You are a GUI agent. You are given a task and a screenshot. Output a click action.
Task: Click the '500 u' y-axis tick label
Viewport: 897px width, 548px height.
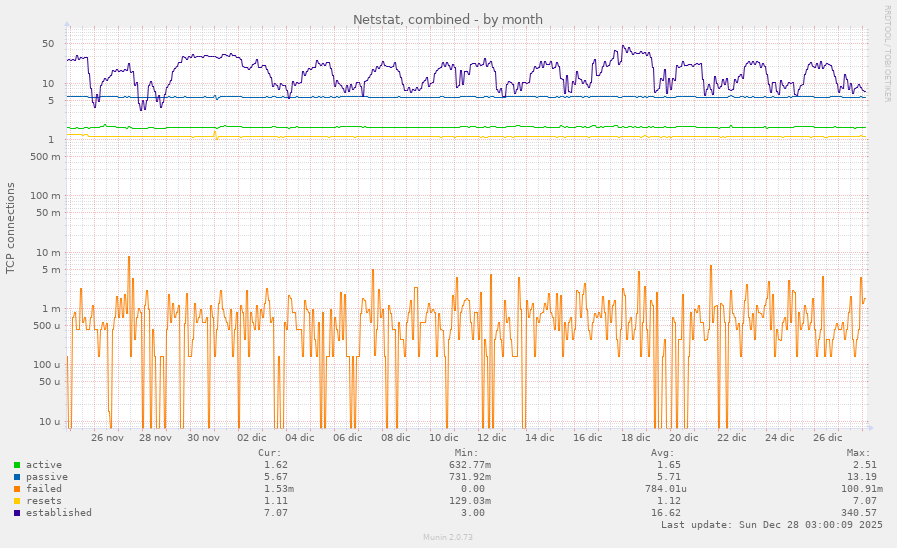46,325
